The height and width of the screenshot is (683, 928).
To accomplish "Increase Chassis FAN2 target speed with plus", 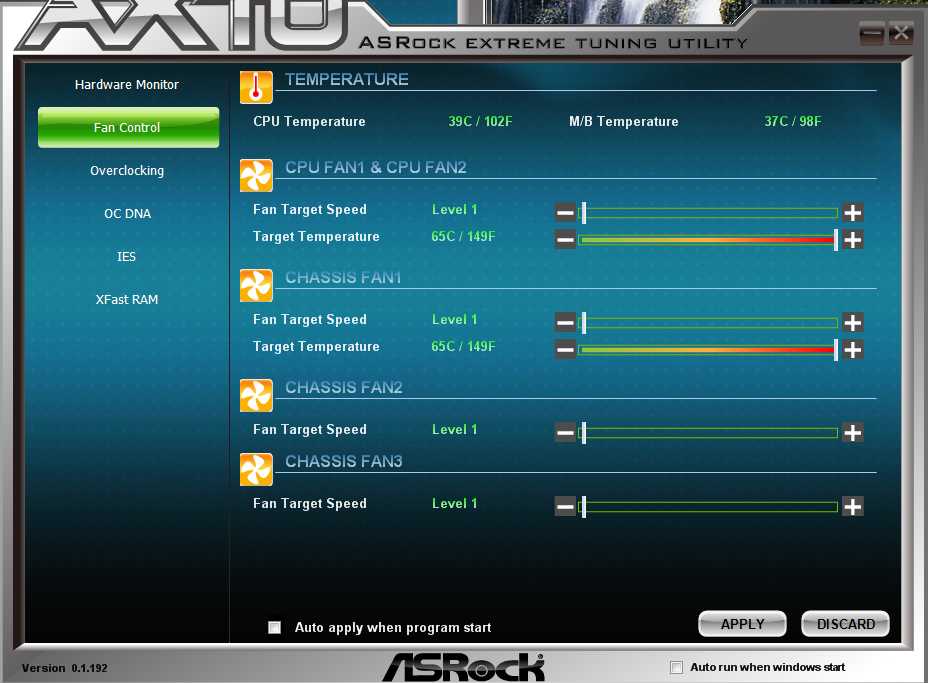I will coord(853,433).
